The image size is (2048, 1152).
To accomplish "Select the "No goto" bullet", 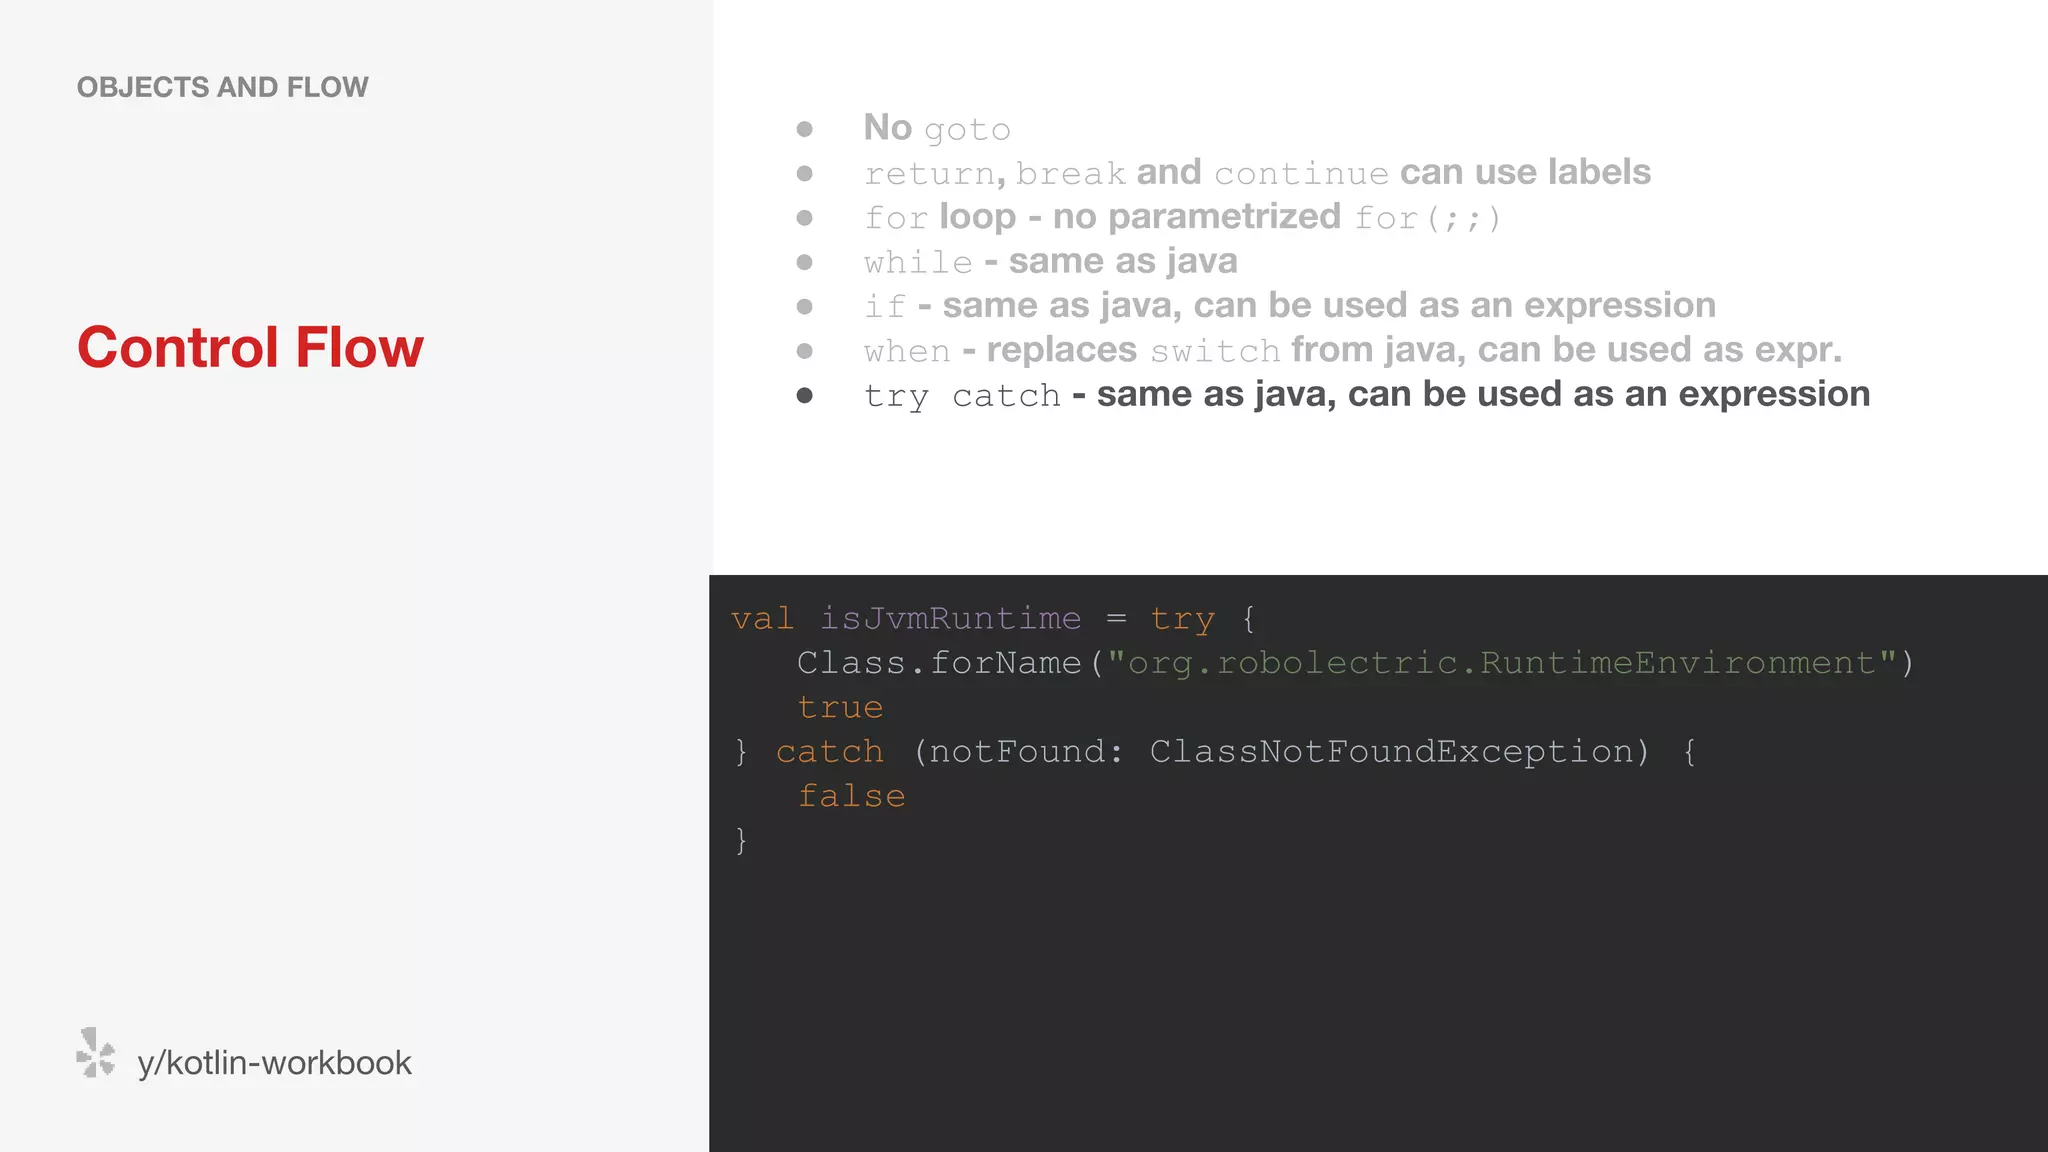I will (x=937, y=128).
